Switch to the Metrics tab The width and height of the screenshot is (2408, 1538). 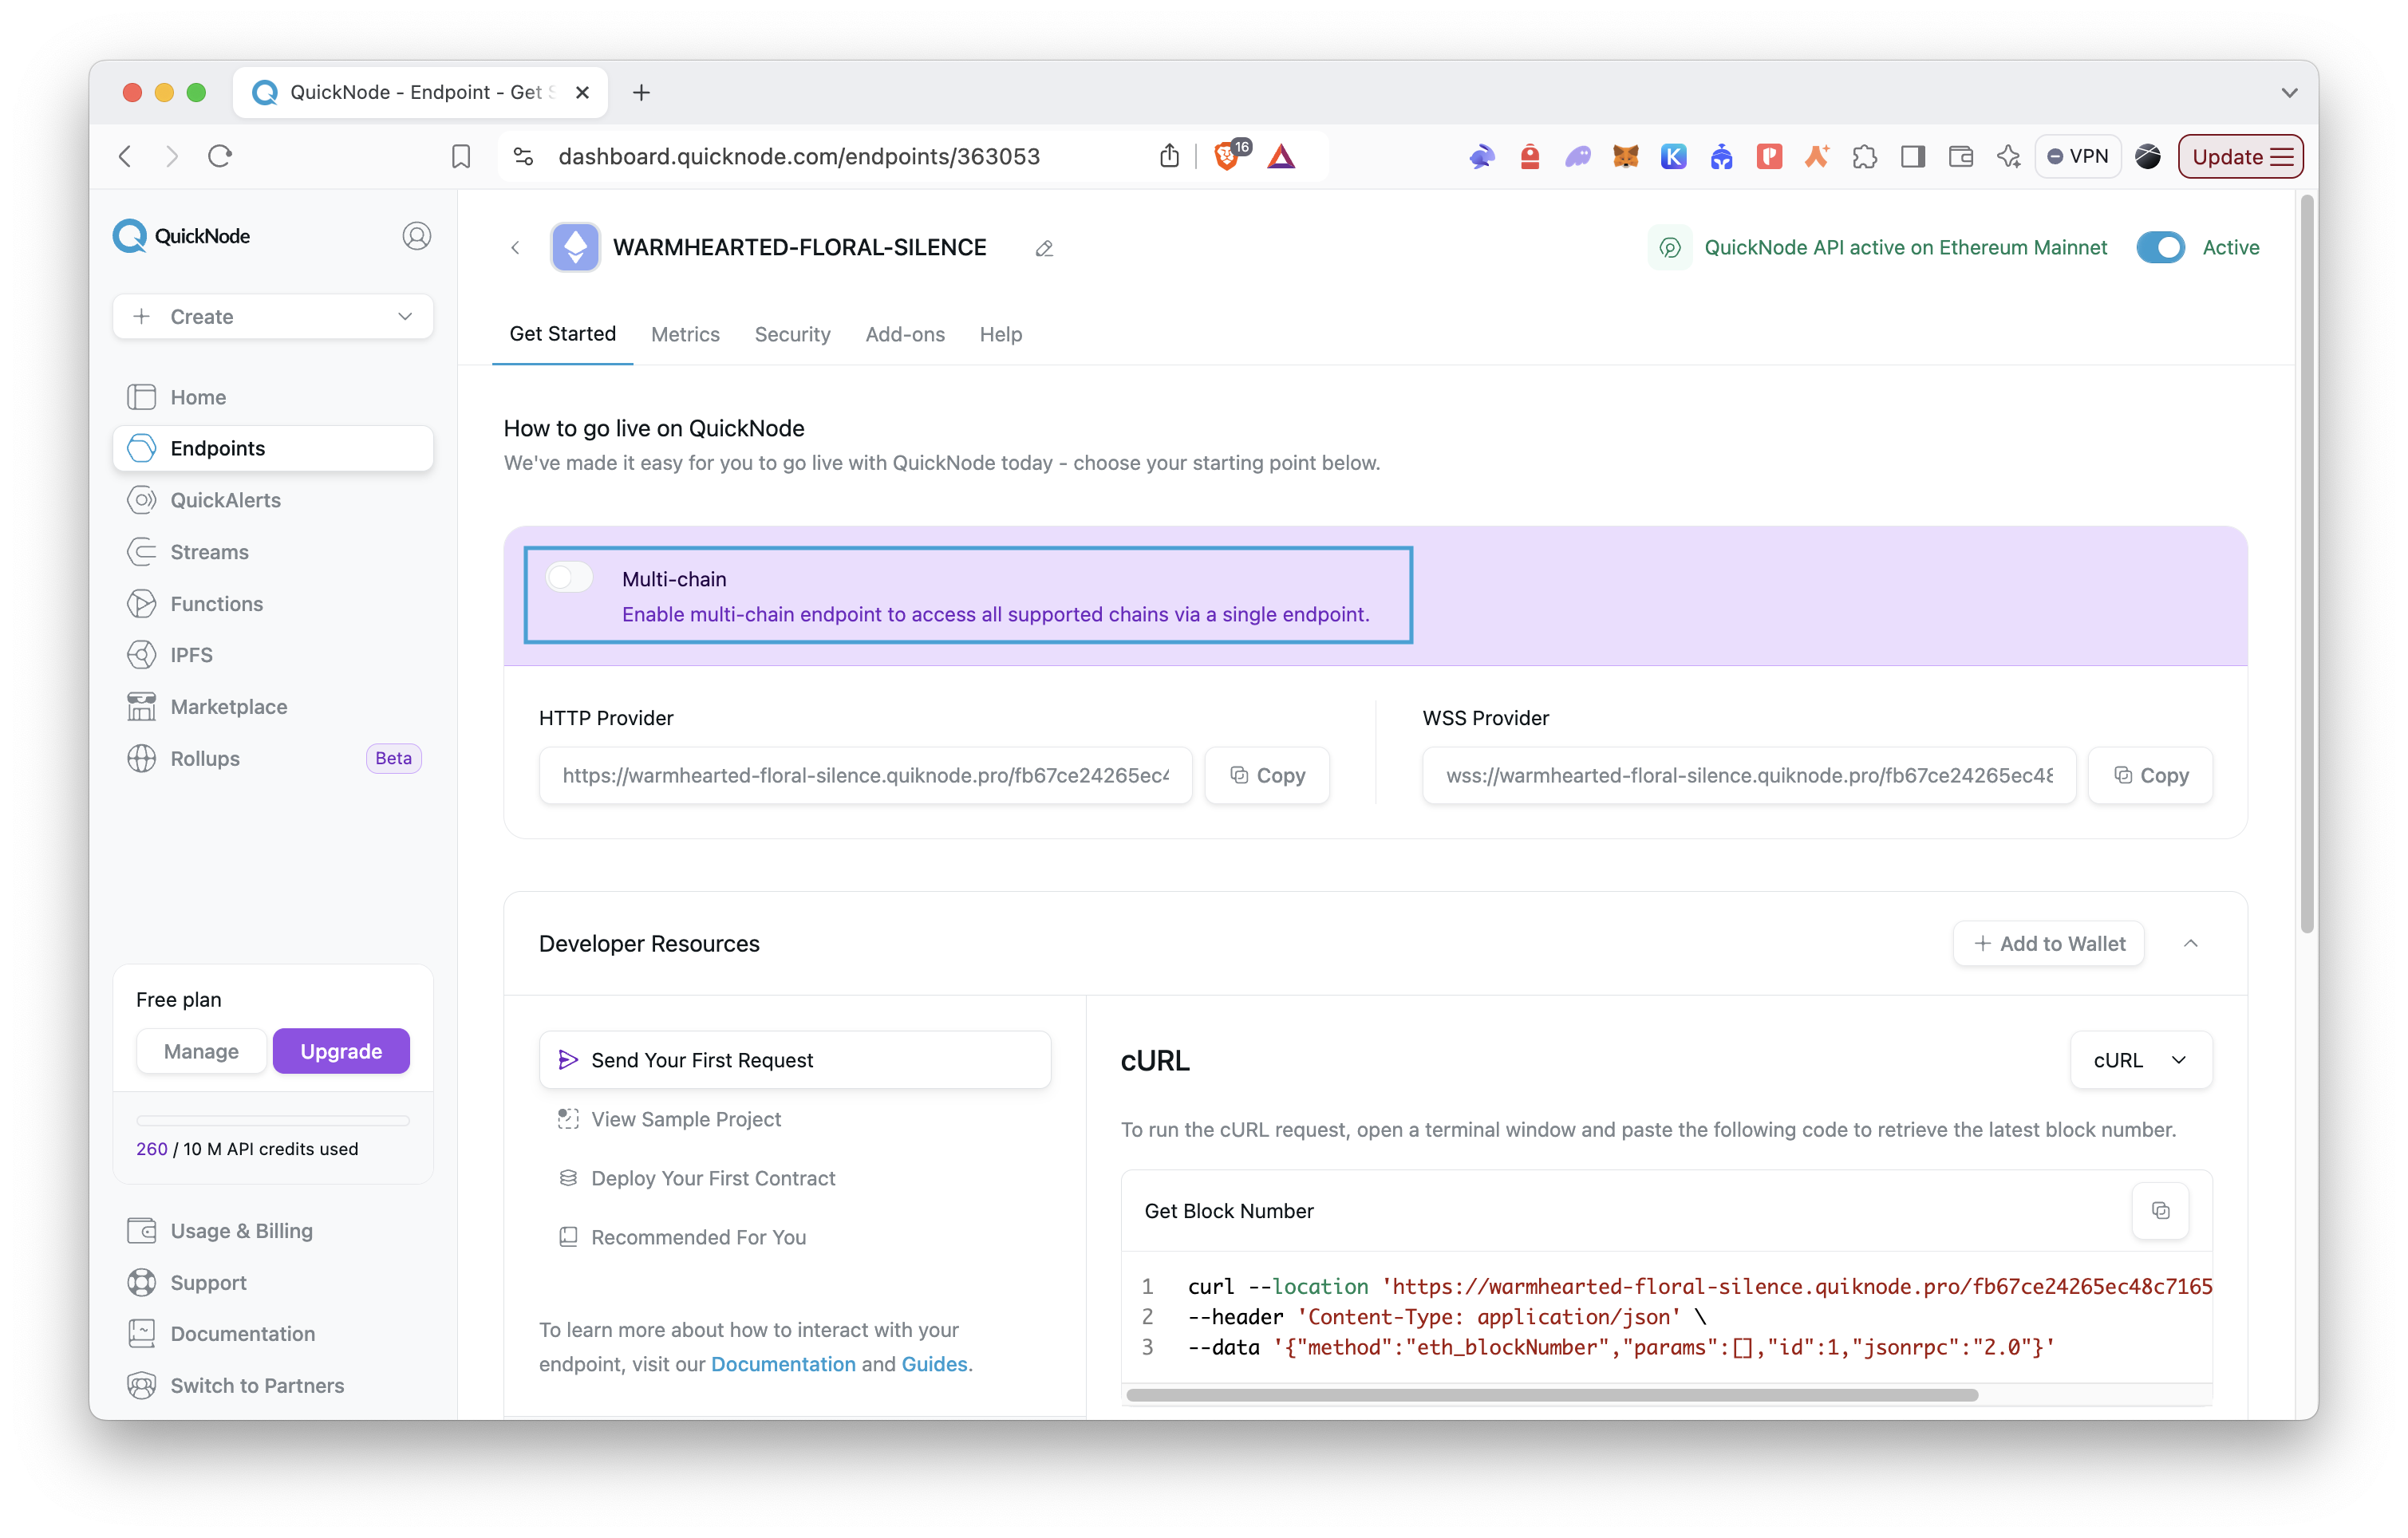tap(685, 334)
